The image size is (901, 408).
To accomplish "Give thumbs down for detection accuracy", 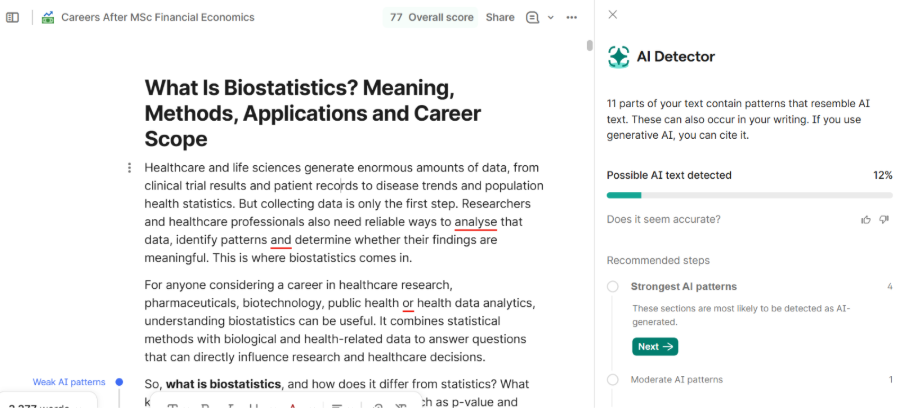I will 884,220.
